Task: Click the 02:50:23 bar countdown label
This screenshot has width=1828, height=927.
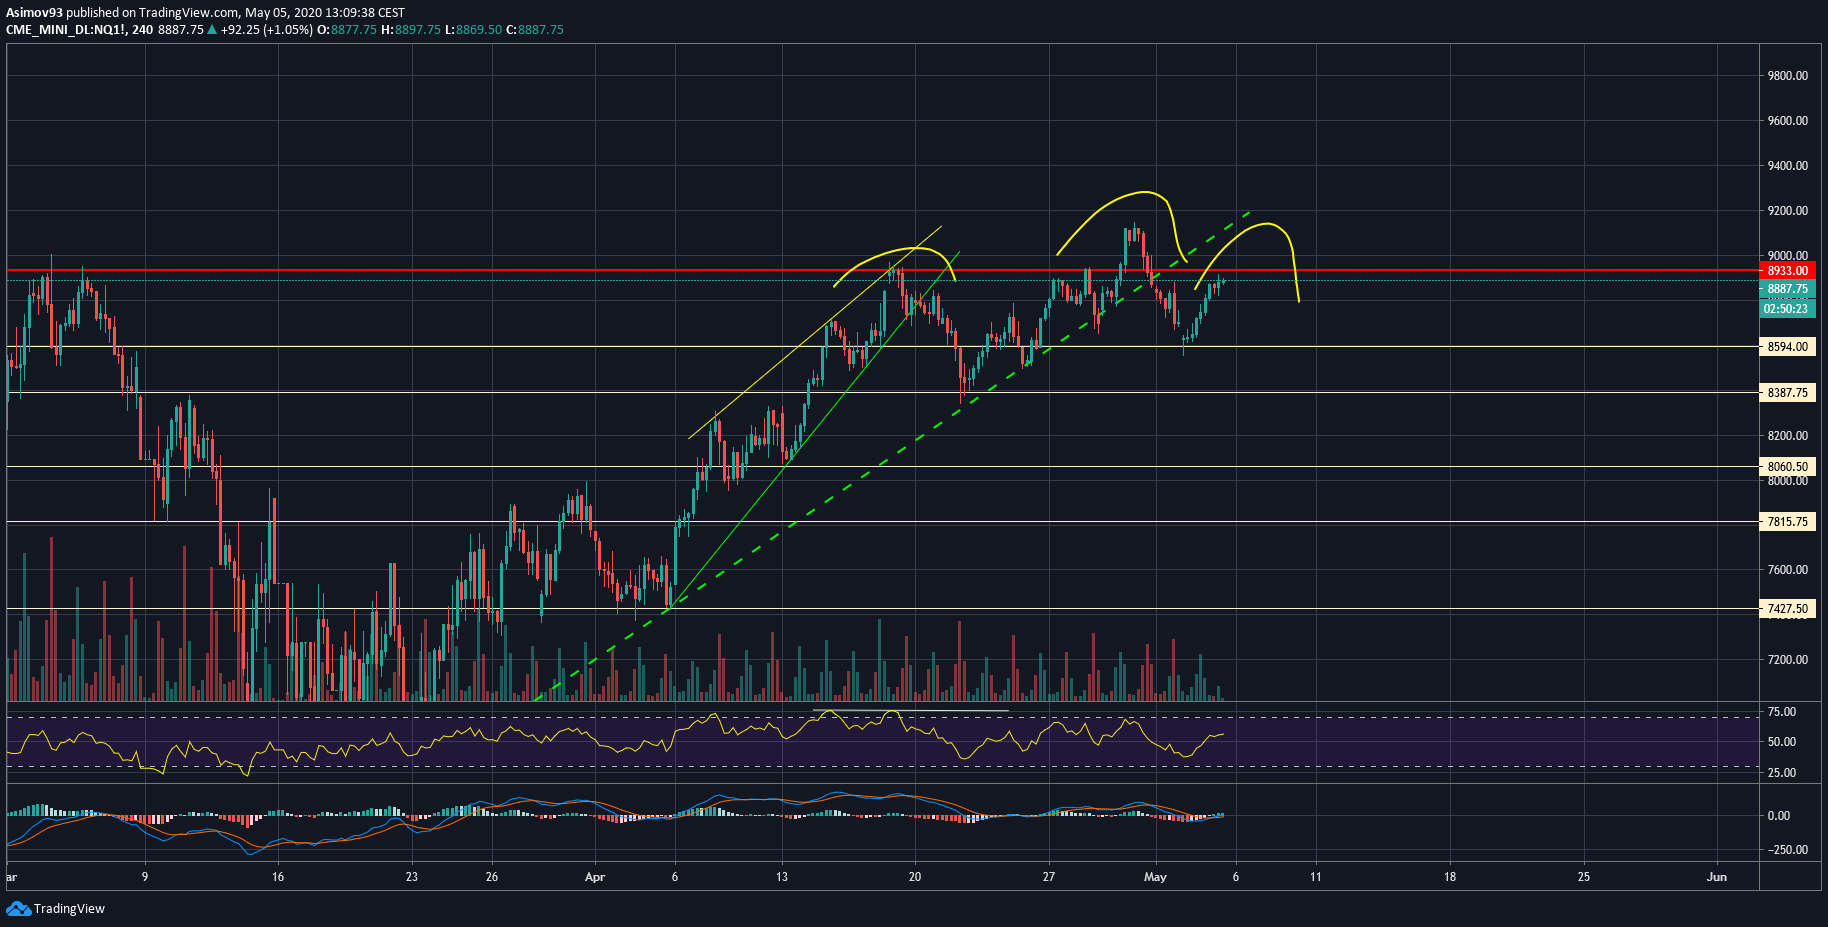Action: [1787, 309]
